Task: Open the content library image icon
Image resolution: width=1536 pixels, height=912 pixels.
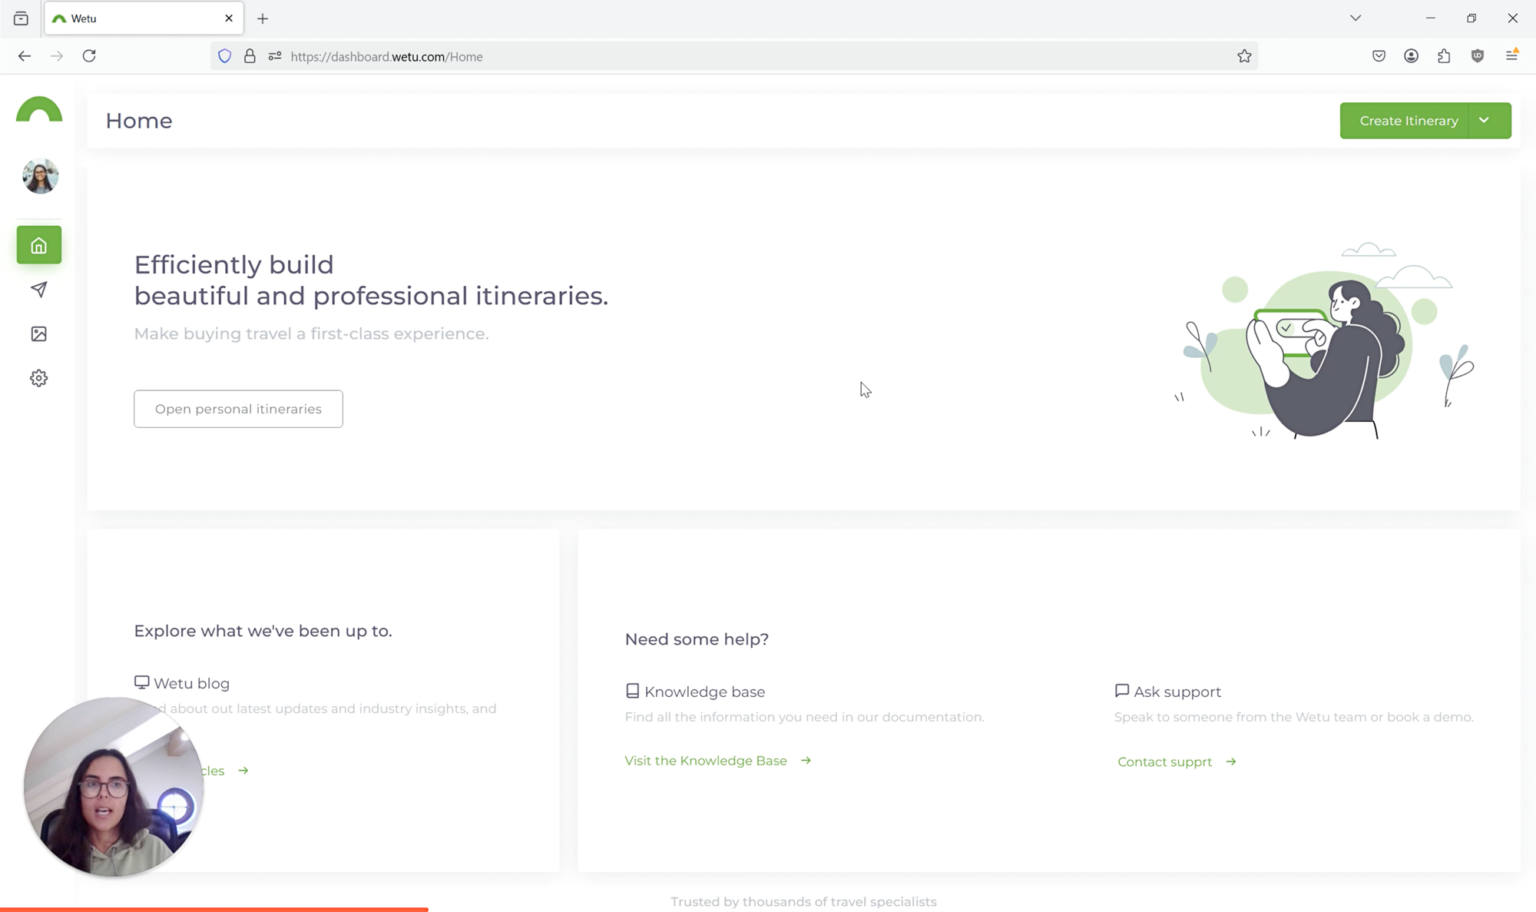Action: point(39,333)
